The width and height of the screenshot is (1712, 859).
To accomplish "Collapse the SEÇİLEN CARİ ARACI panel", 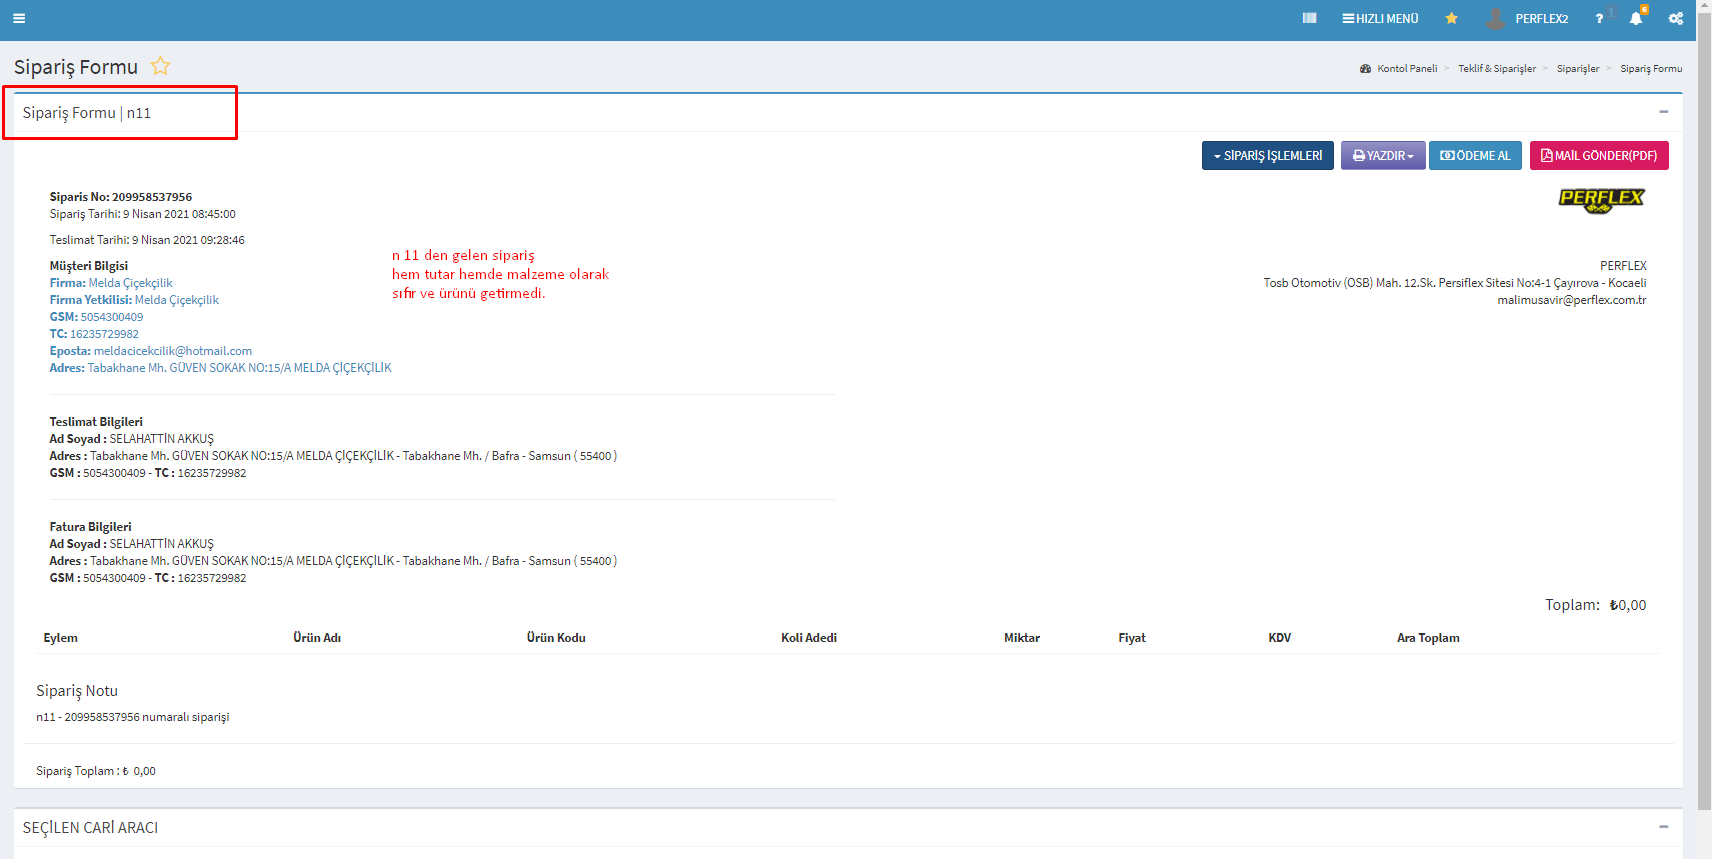I will click(1664, 827).
